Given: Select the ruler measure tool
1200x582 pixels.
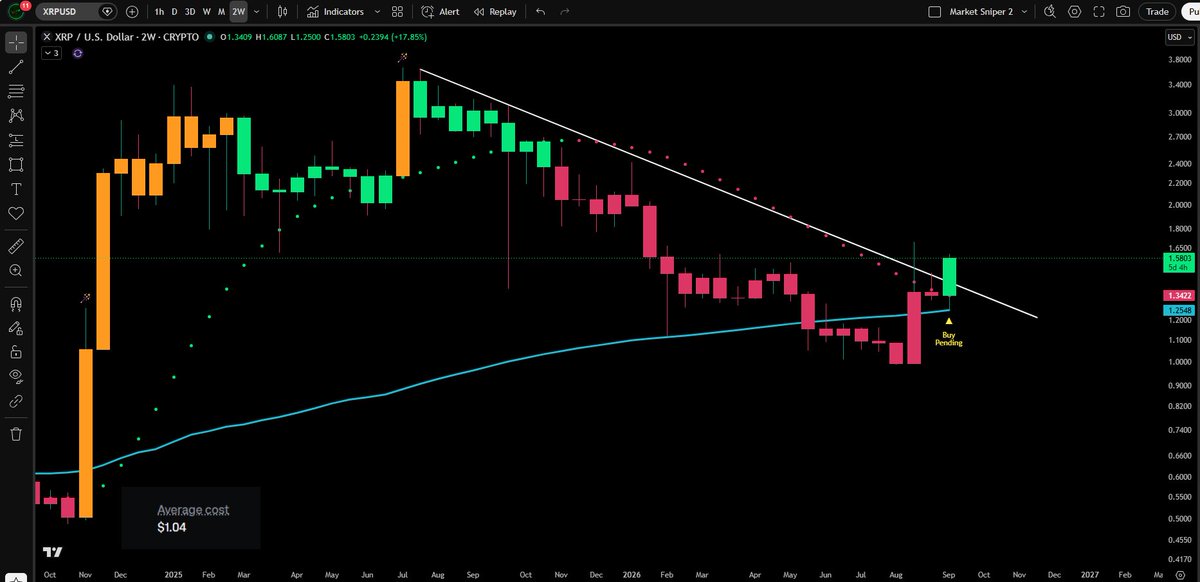Looking at the screenshot, I should (x=16, y=245).
